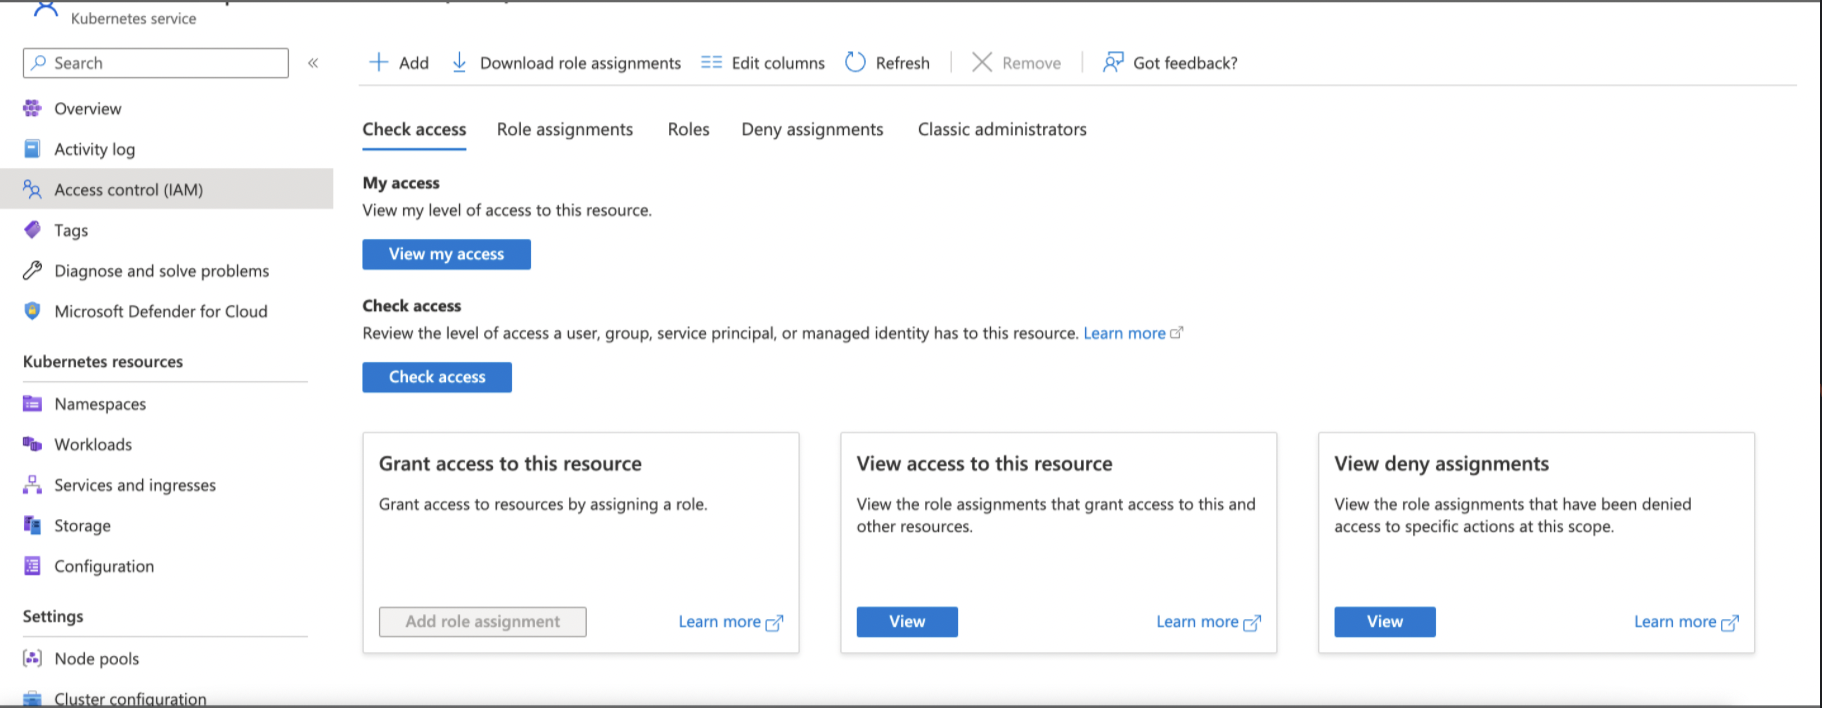
Task: Click the Node pools icon
Action: (32, 658)
